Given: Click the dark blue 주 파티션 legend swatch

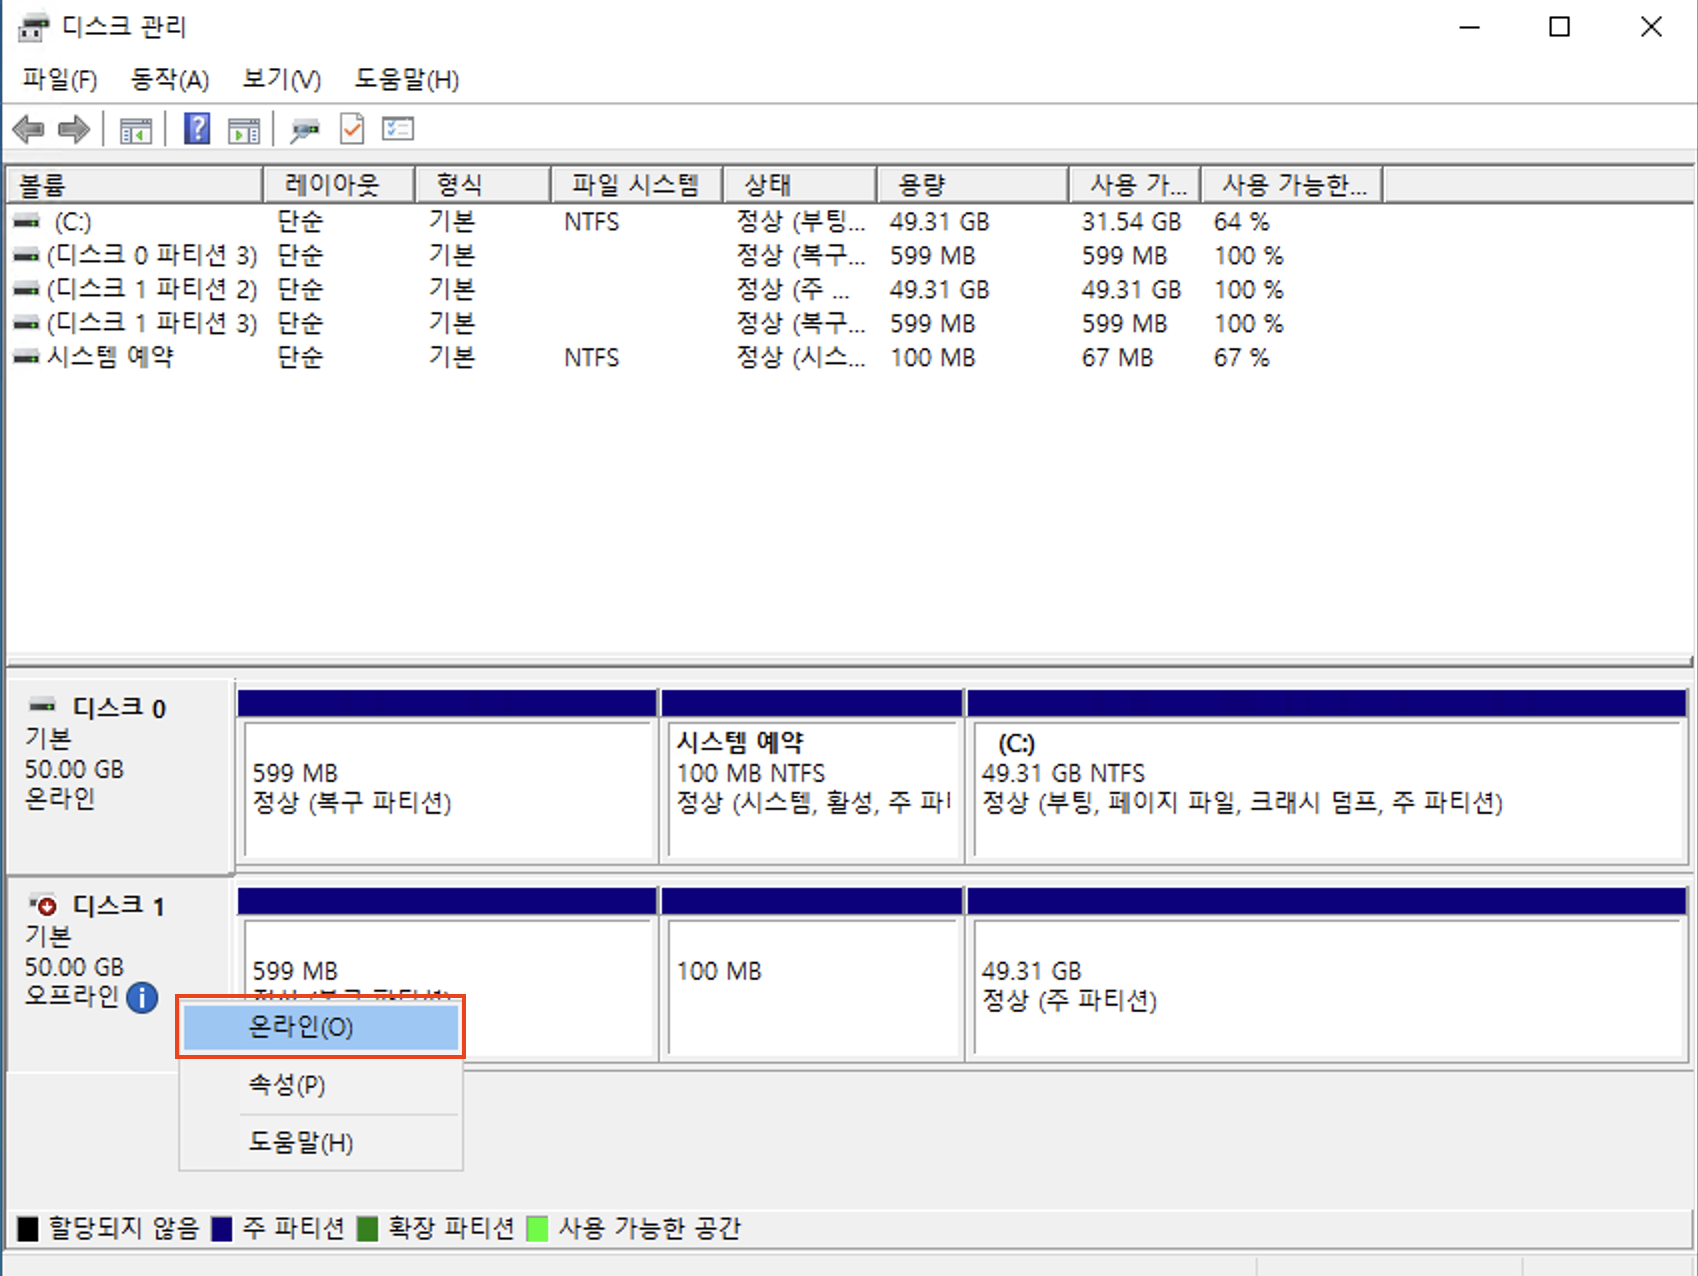Looking at the screenshot, I should pos(222,1228).
